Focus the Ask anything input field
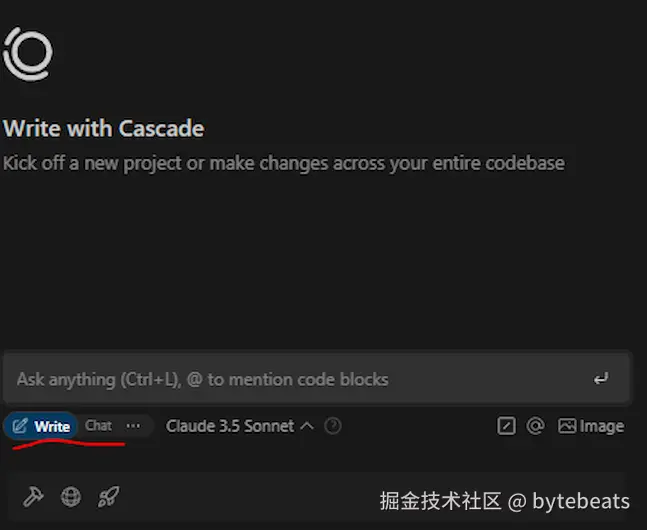The height and width of the screenshot is (530, 647). click(317, 379)
